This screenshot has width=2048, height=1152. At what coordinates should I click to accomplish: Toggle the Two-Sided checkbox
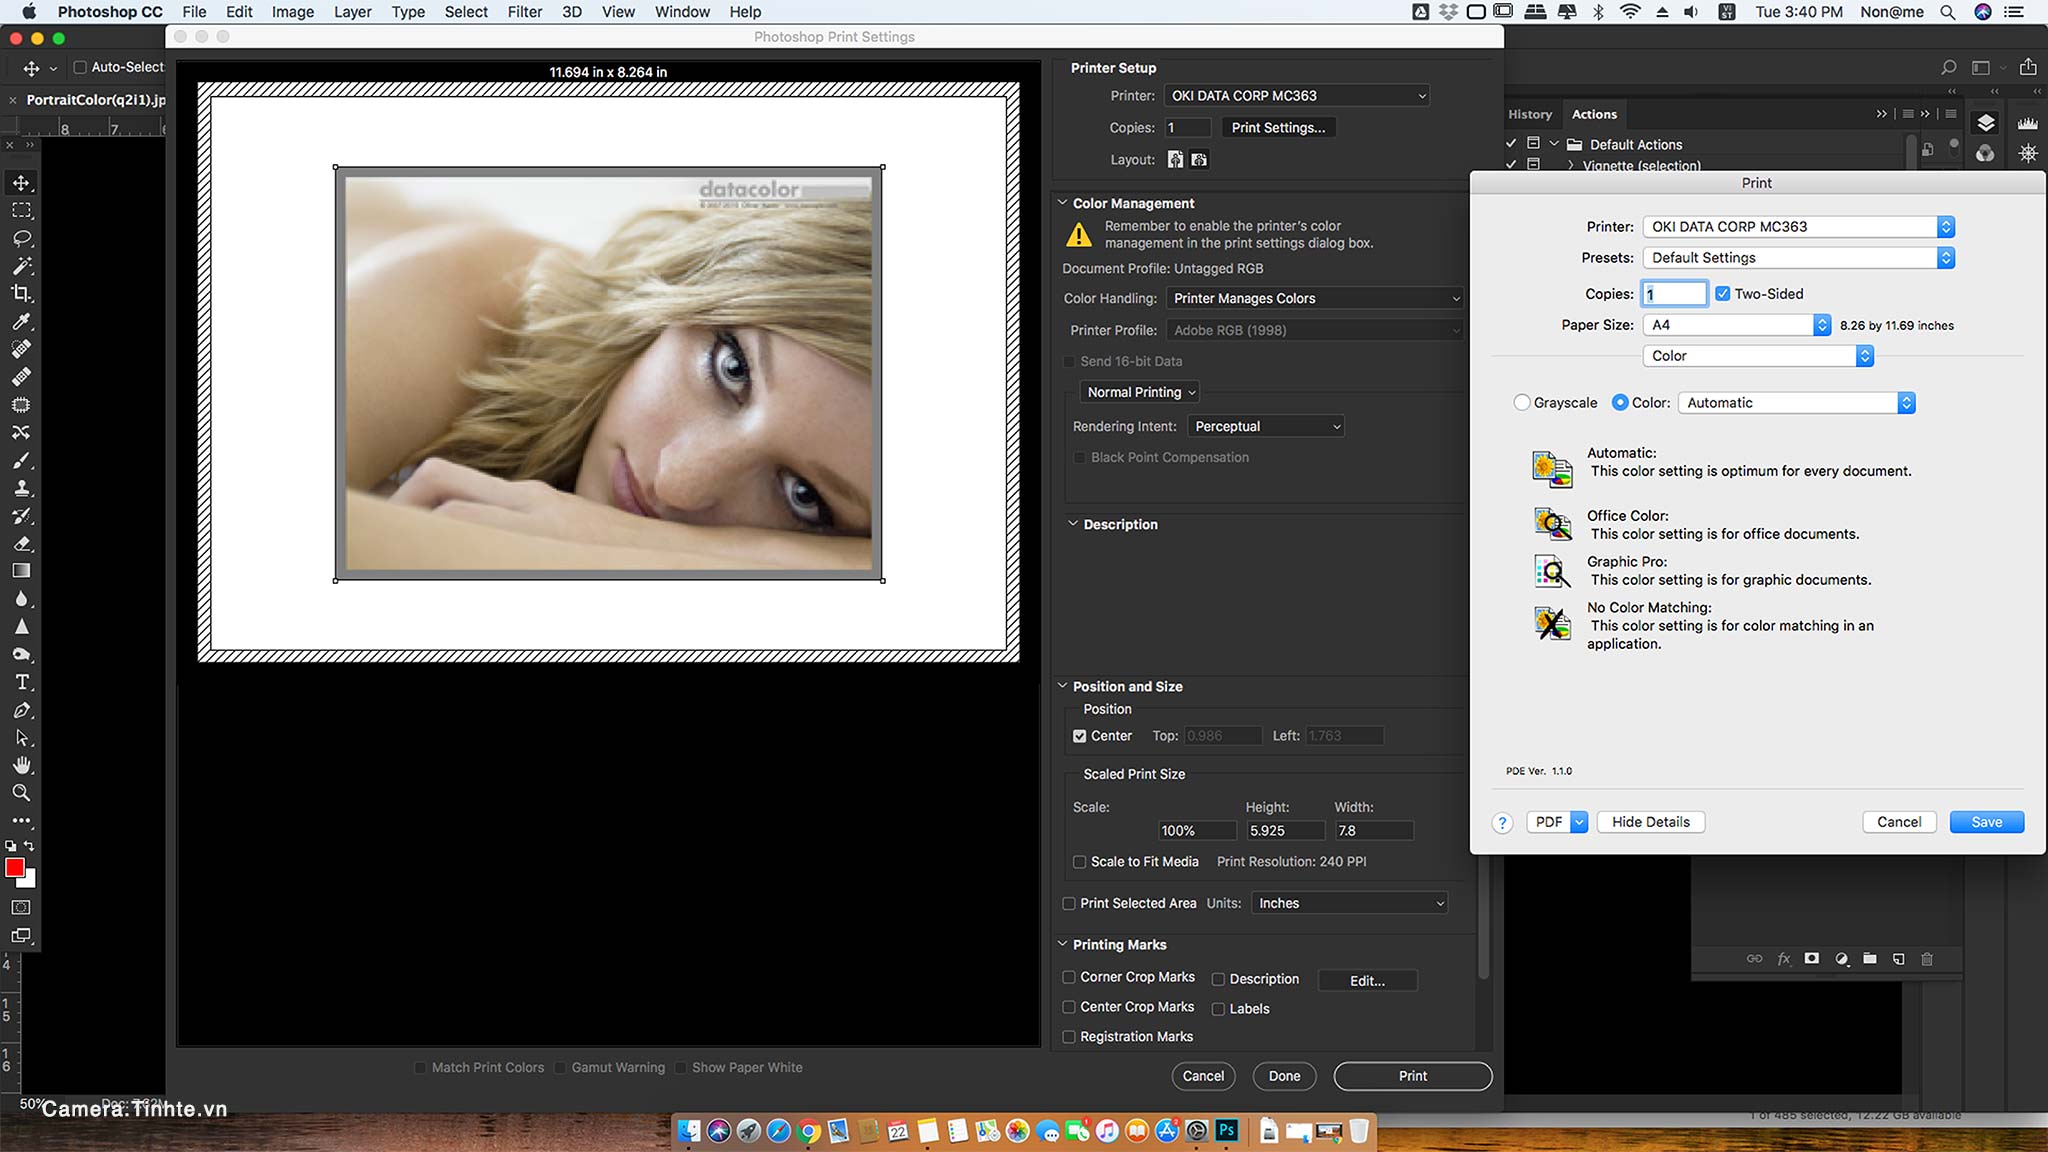point(1722,293)
